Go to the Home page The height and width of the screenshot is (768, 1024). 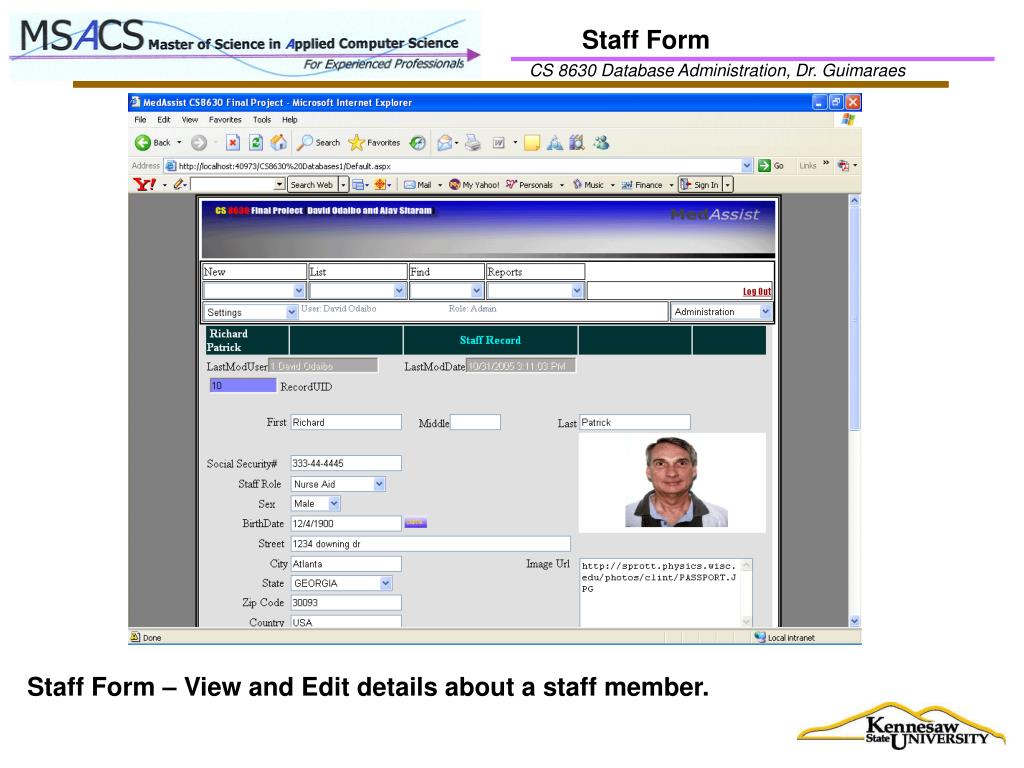tap(279, 142)
